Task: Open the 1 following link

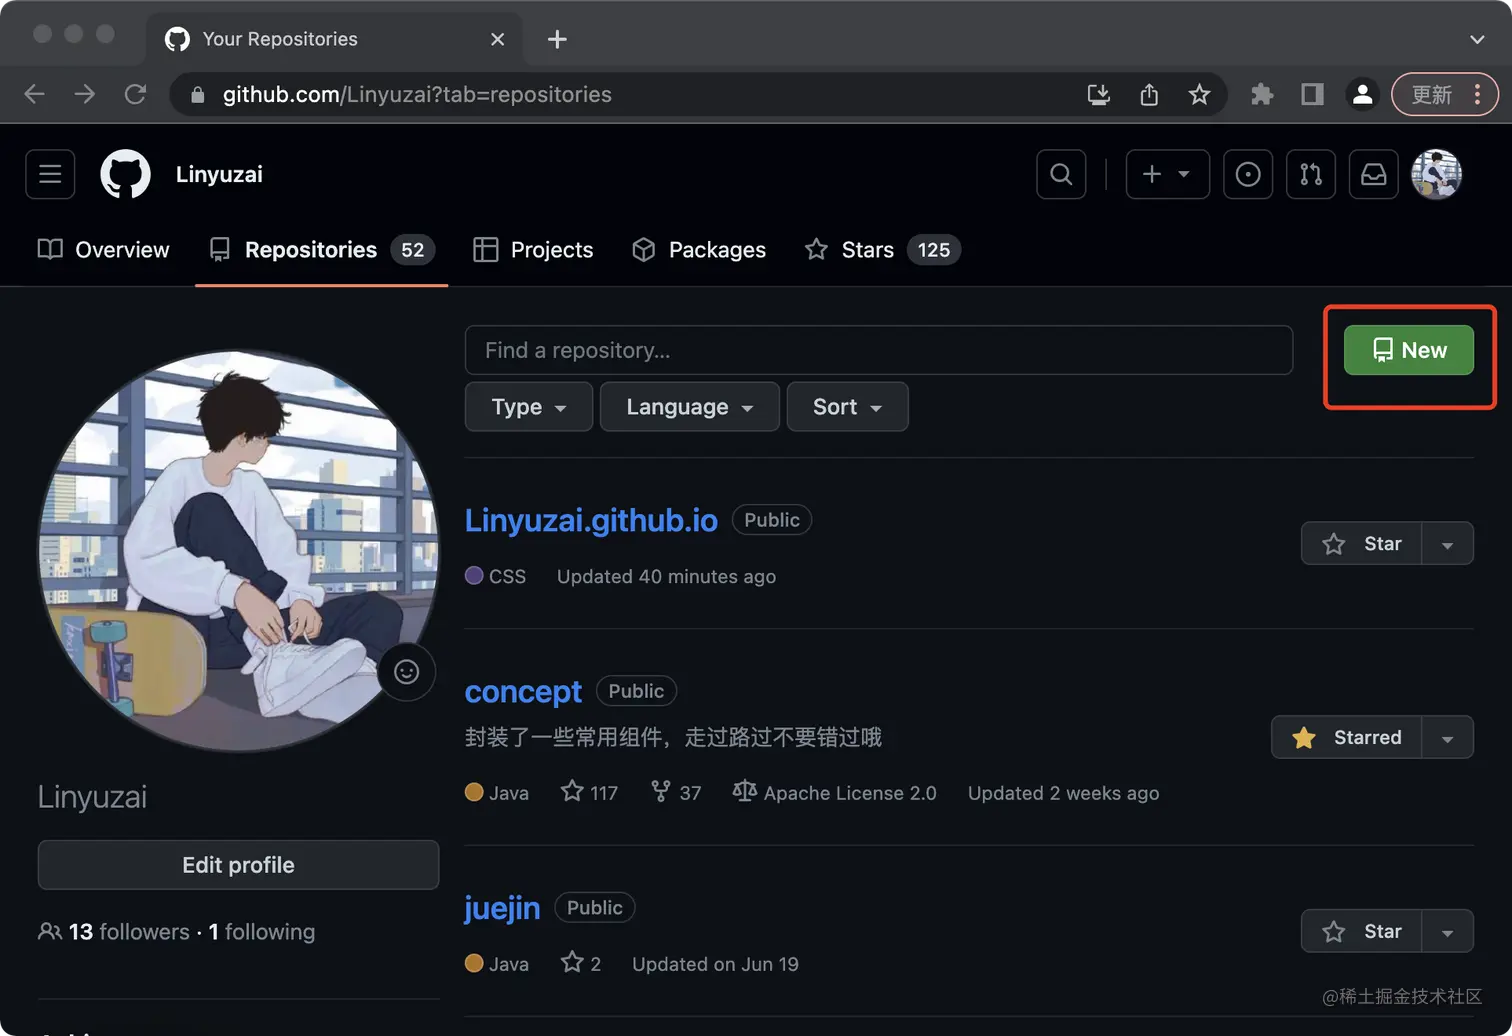Action: pyautogui.click(x=262, y=932)
